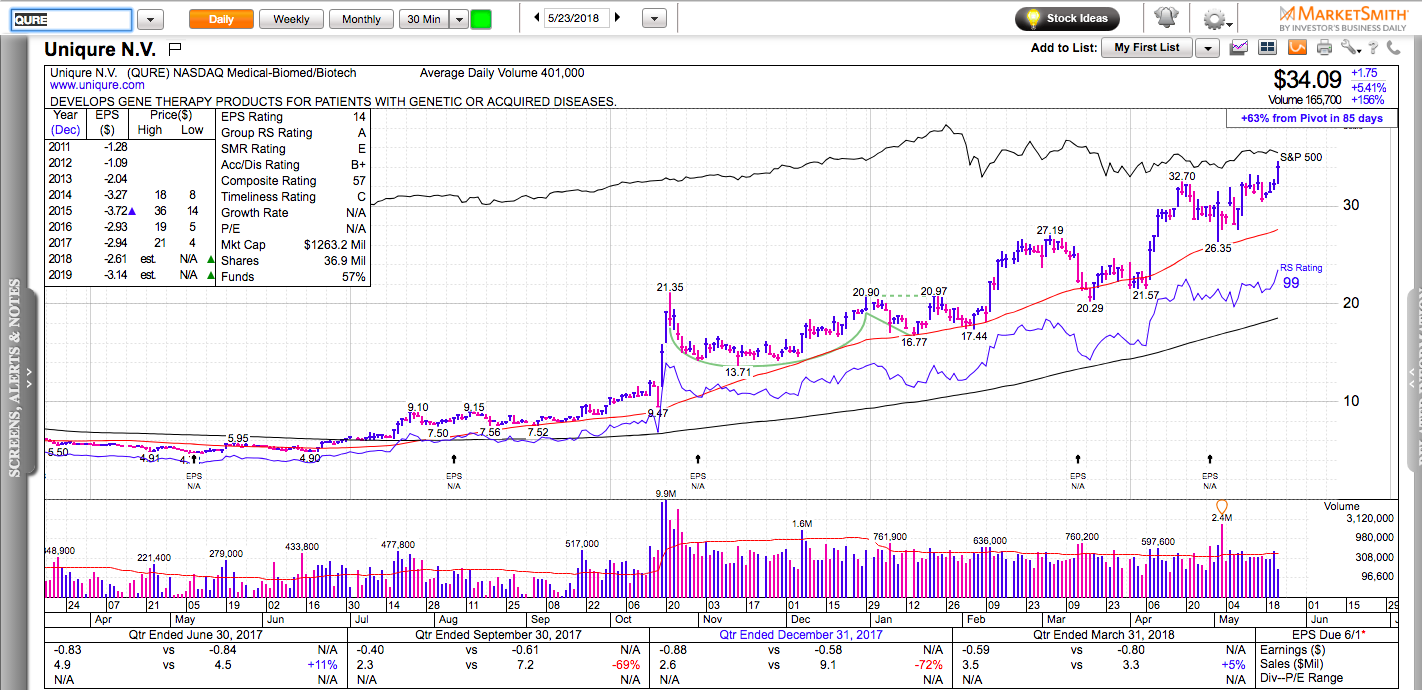This screenshot has height=690, width=1422.
Task: Click the RS Rating 99 label on chart
Action: tap(1302, 275)
